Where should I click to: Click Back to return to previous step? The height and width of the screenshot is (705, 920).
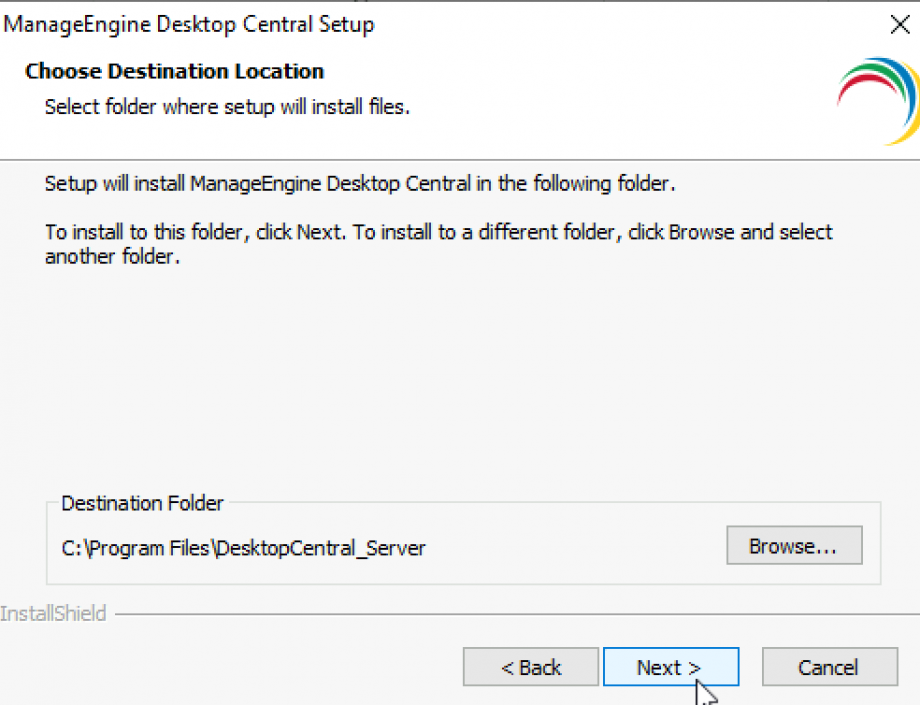(530, 667)
